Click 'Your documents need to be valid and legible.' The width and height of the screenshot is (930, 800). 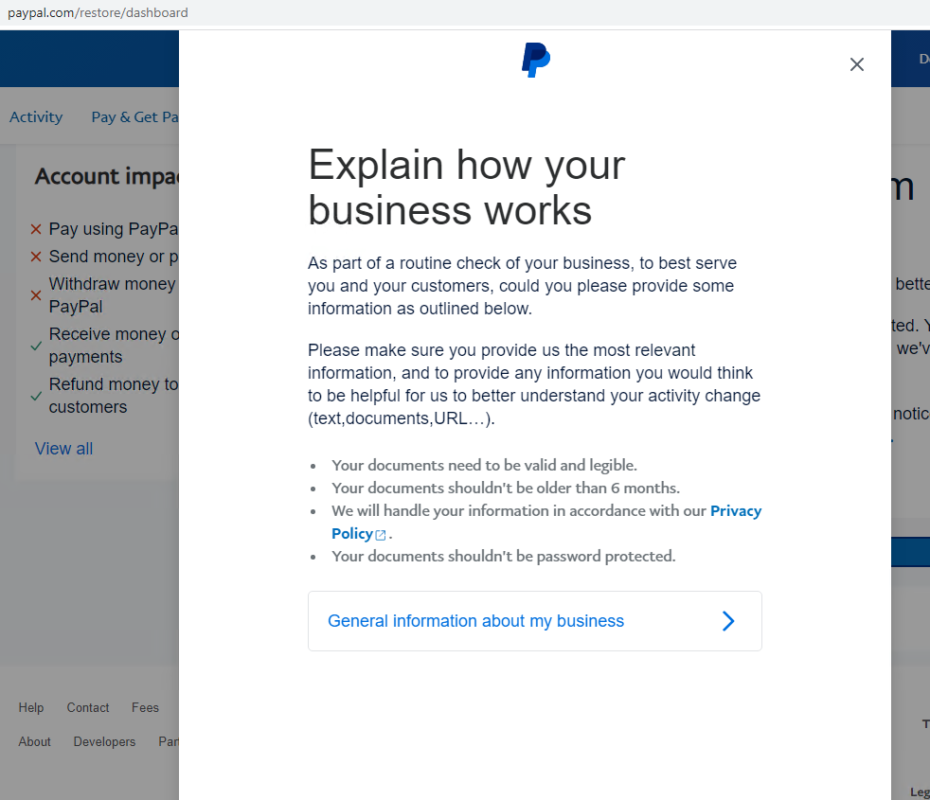(484, 465)
